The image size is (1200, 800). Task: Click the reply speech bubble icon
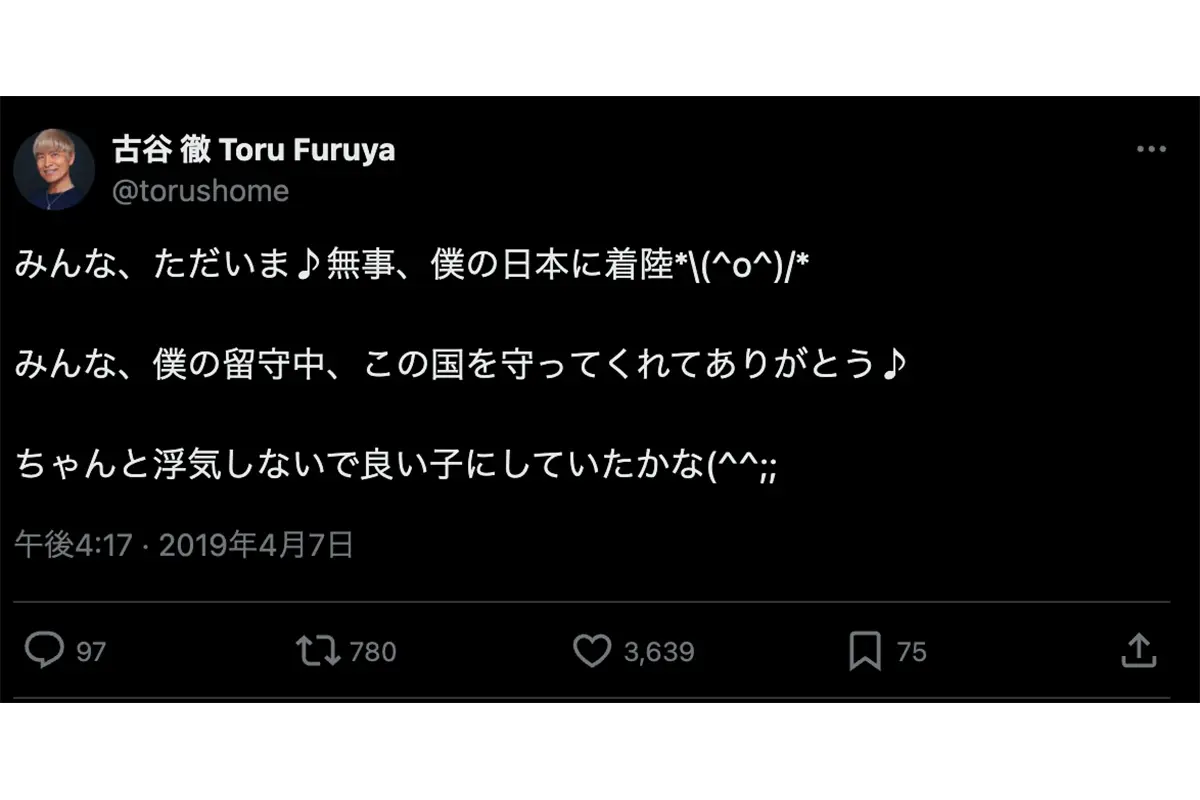(44, 651)
